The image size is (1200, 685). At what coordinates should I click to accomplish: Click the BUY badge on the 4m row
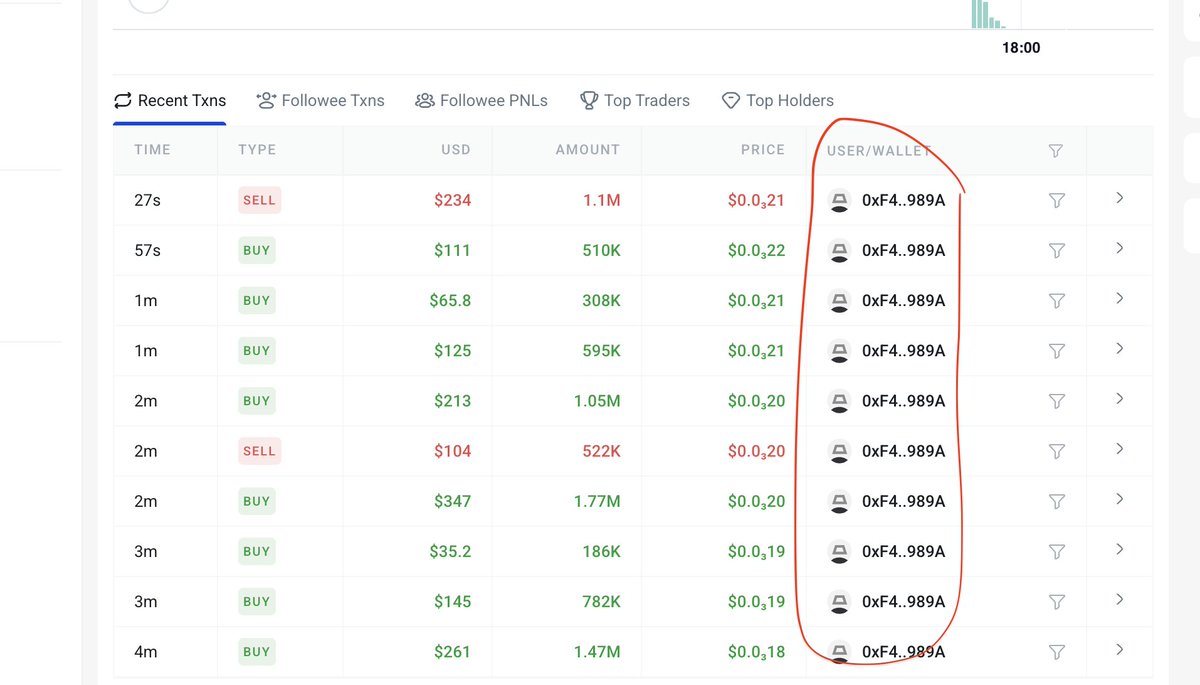256,651
